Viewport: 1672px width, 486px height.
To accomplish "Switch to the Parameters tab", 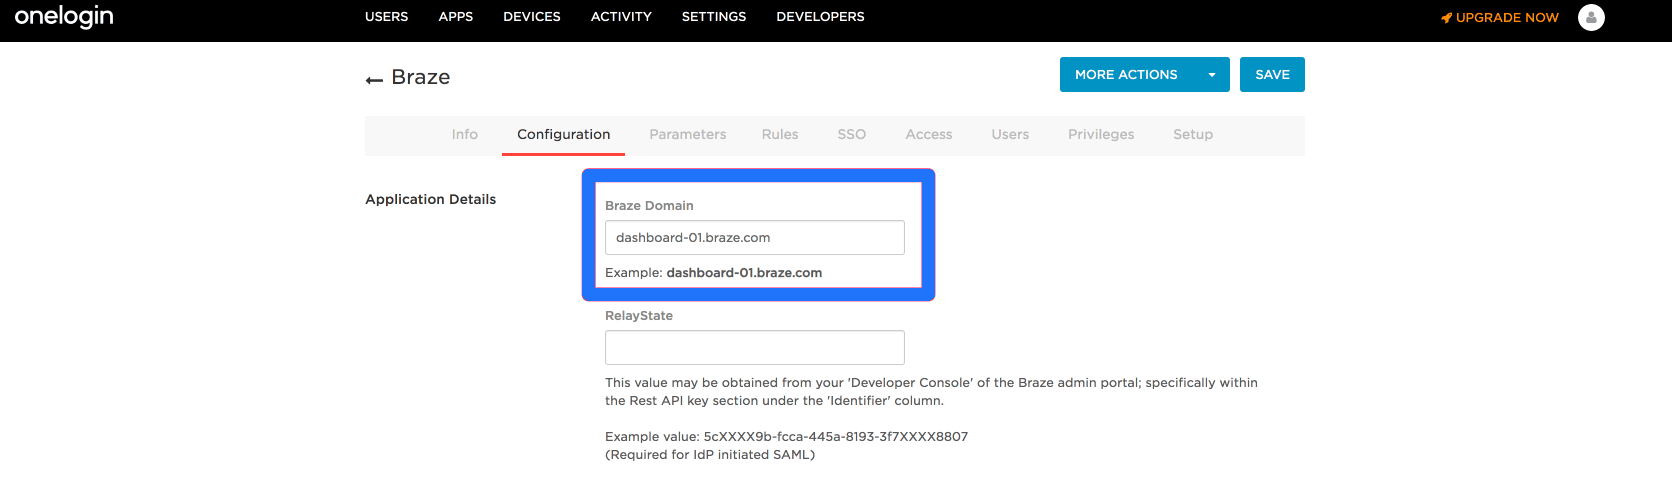I will (x=687, y=135).
